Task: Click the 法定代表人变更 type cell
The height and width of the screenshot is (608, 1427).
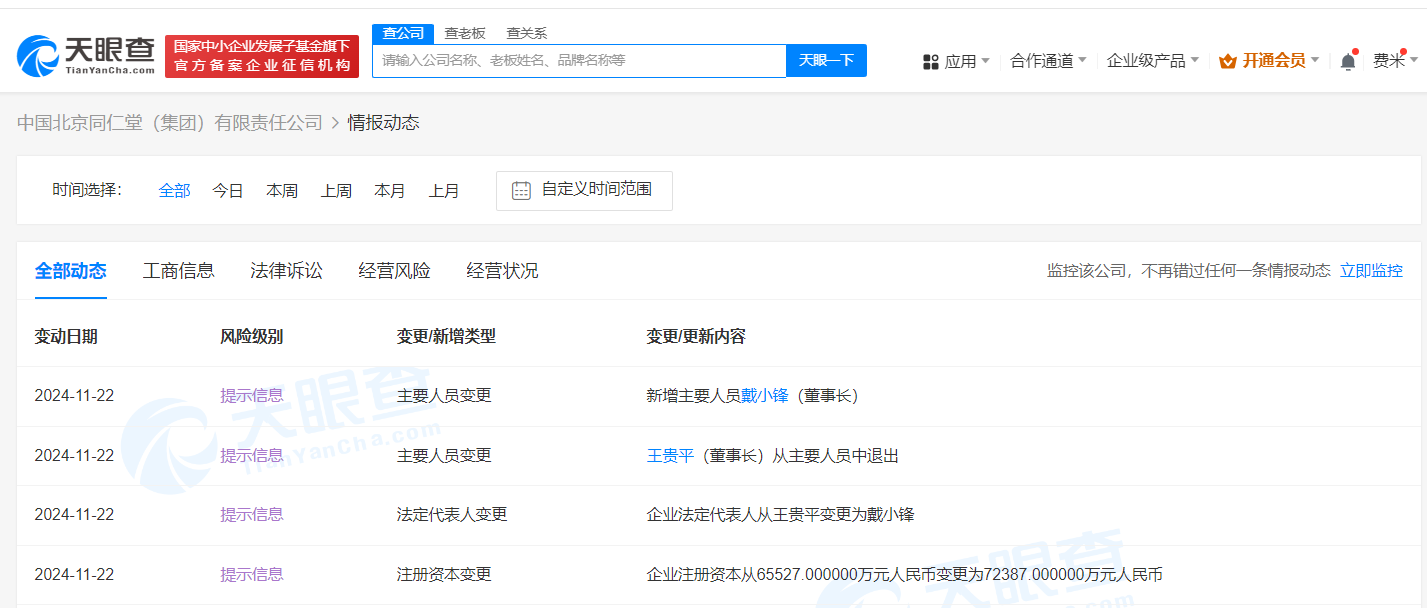Action: (x=452, y=515)
